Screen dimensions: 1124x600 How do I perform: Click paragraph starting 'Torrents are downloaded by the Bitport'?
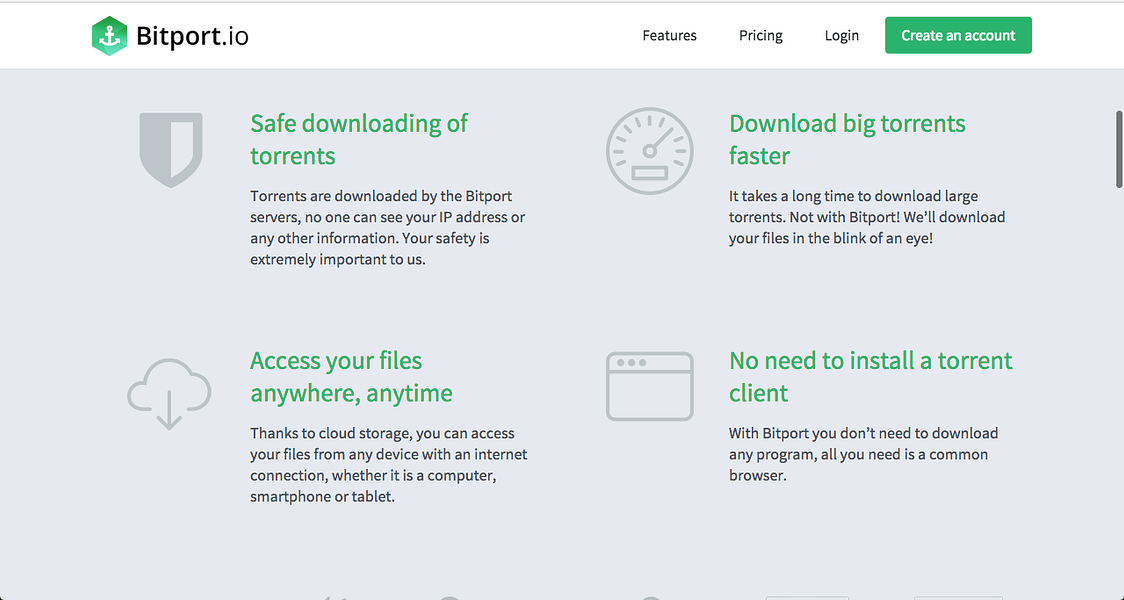[x=388, y=227]
